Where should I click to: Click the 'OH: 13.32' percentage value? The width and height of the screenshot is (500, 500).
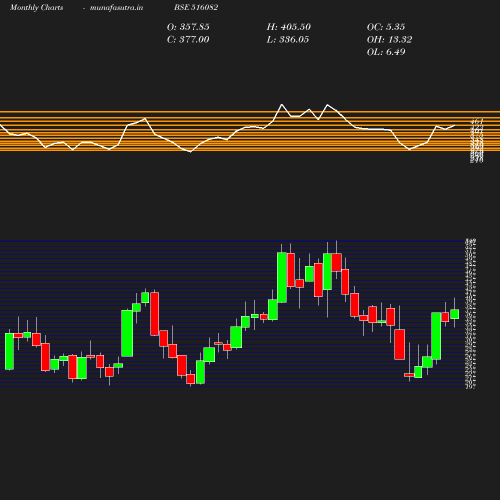390,39
